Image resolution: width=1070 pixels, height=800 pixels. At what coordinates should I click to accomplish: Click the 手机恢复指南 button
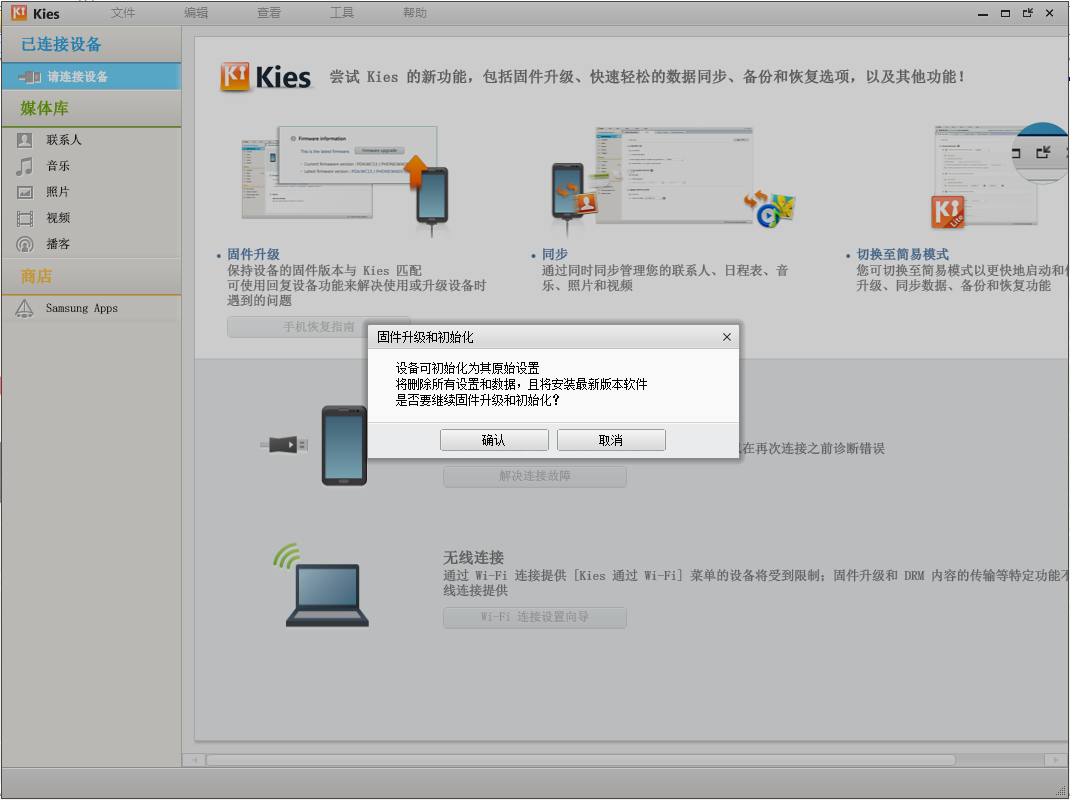point(319,327)
